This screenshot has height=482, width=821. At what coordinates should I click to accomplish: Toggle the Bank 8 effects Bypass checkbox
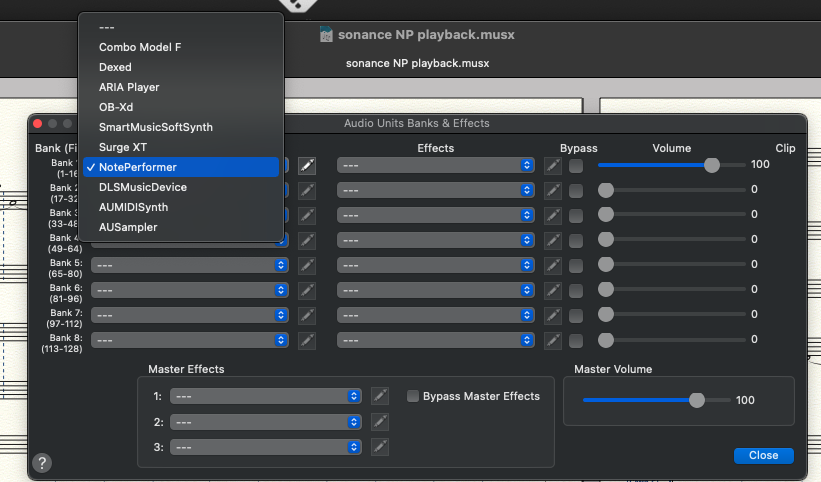coord(576,340)
